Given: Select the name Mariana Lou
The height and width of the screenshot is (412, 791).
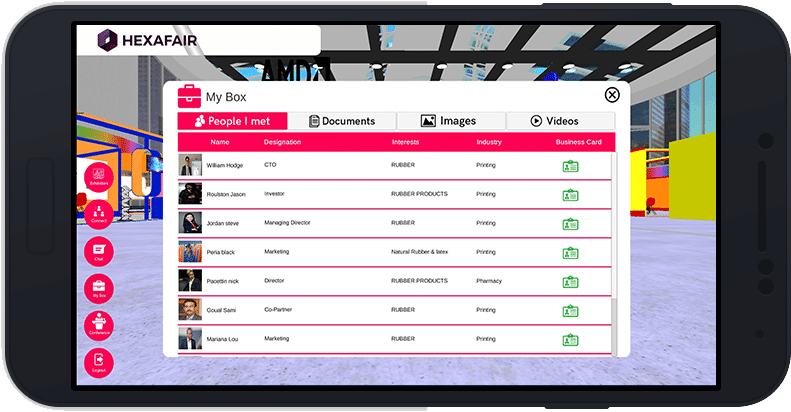Looking at the screenshot, I should pos(222,339).
